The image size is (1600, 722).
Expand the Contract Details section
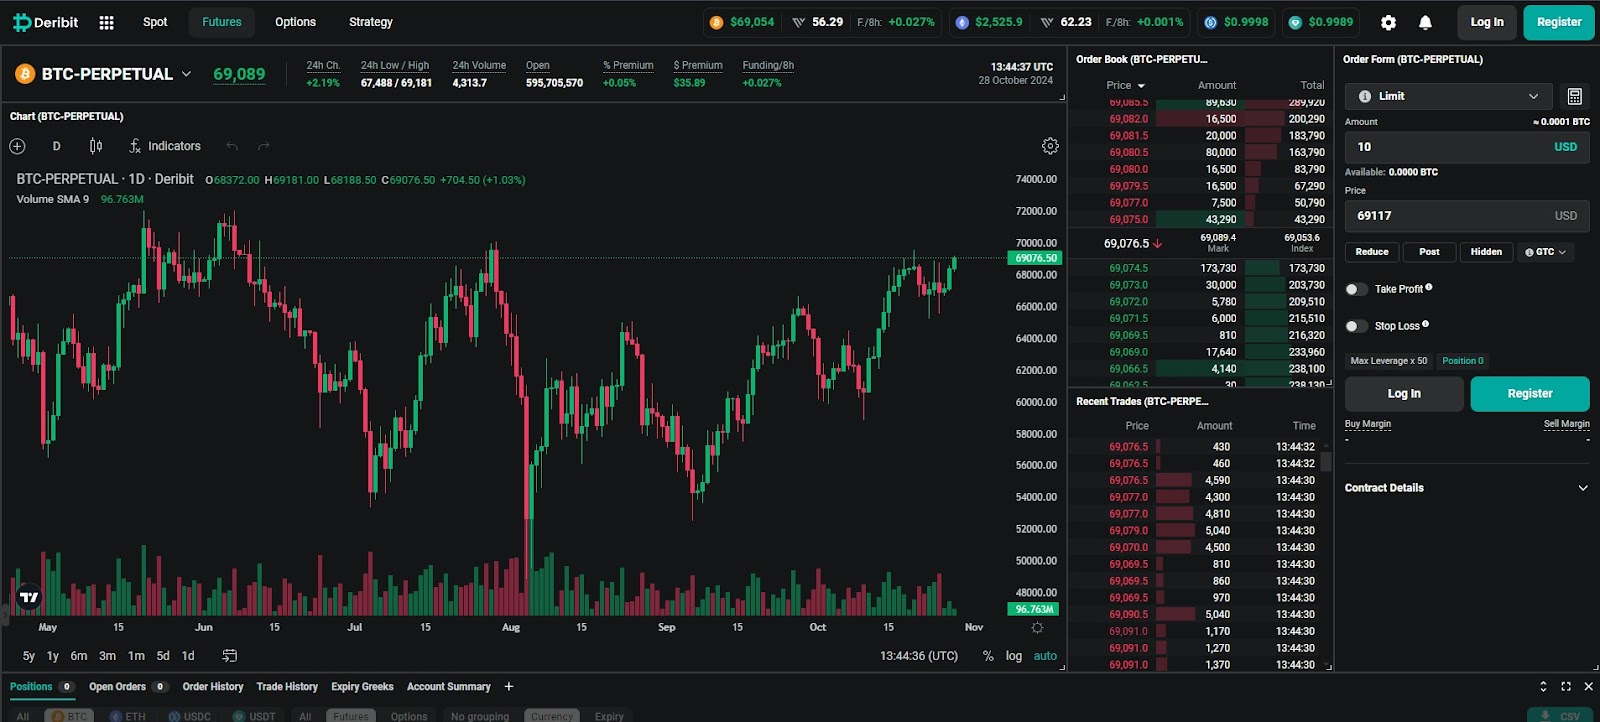[1467, 488]
